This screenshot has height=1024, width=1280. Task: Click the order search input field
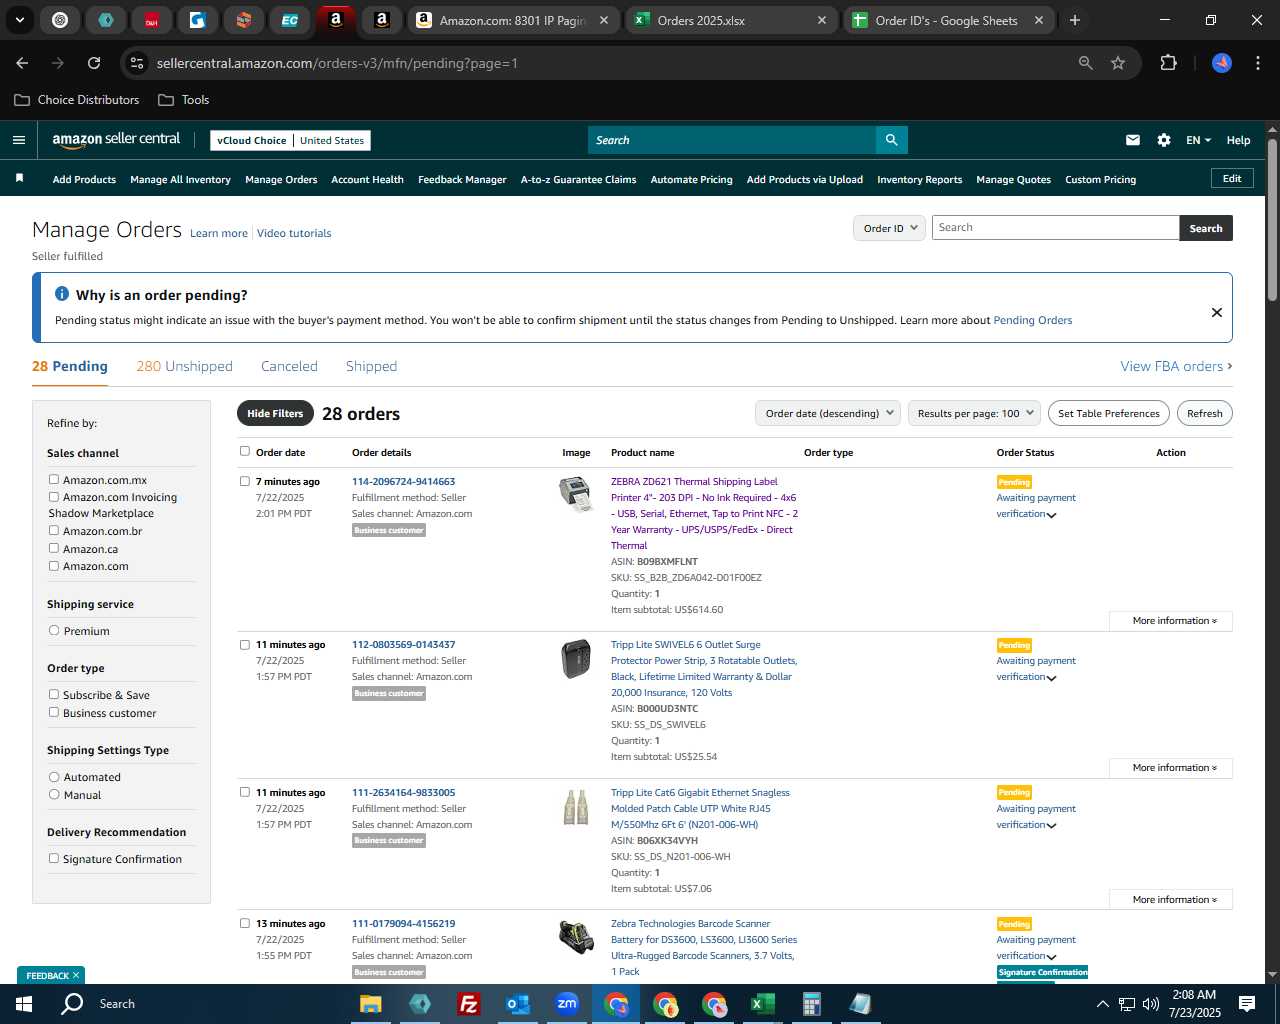click(1055, 228)
